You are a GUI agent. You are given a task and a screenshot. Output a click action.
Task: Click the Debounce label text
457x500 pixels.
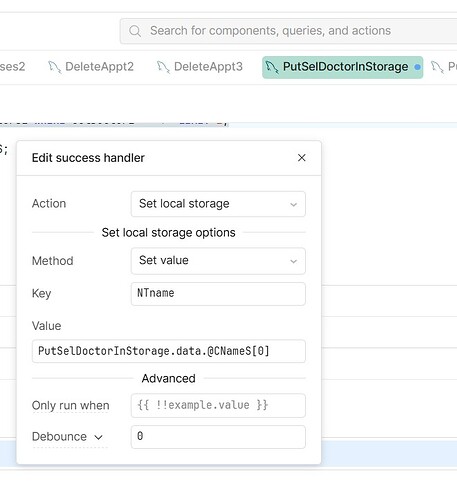click(x=59, y=437)
